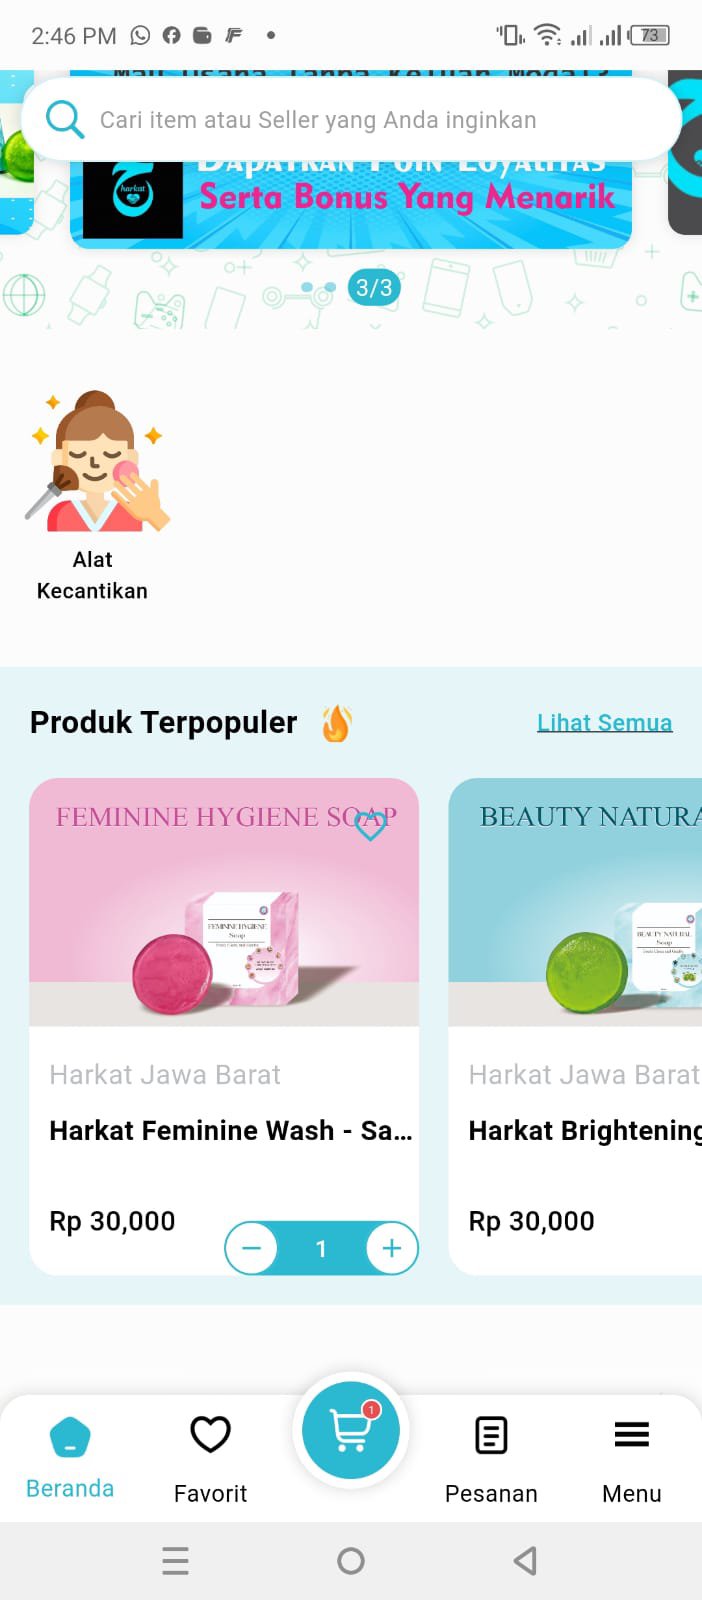Image resolution: width=702 pixels, height=1600 pixels.
Task: Open the Alat Kecantikan category icon
Action: tap(97, 461)
